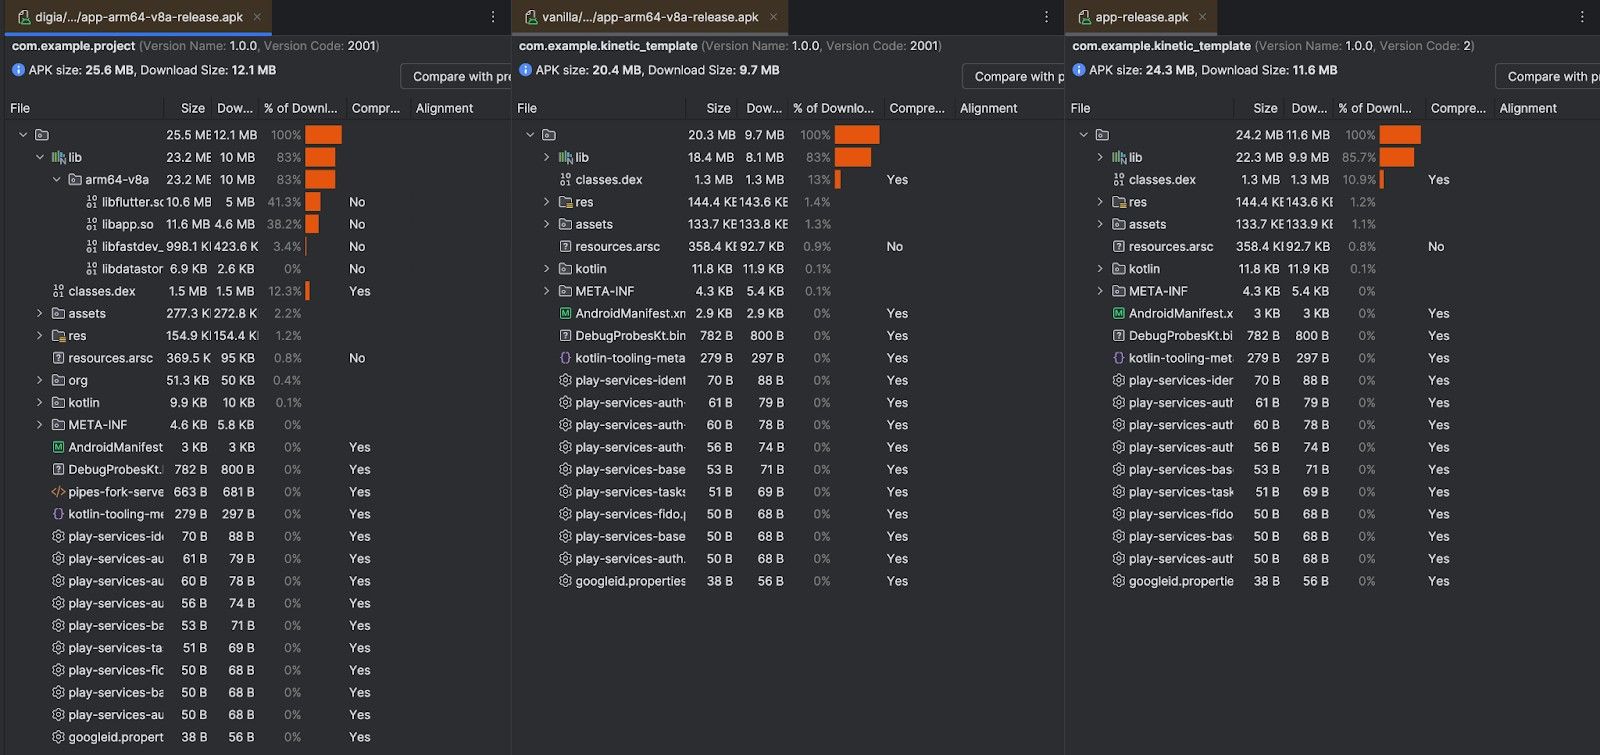The width and height of the screenshot is (1600, 755).
Task: Select libapp.so file icon
Action: click(x=92, y=224)
